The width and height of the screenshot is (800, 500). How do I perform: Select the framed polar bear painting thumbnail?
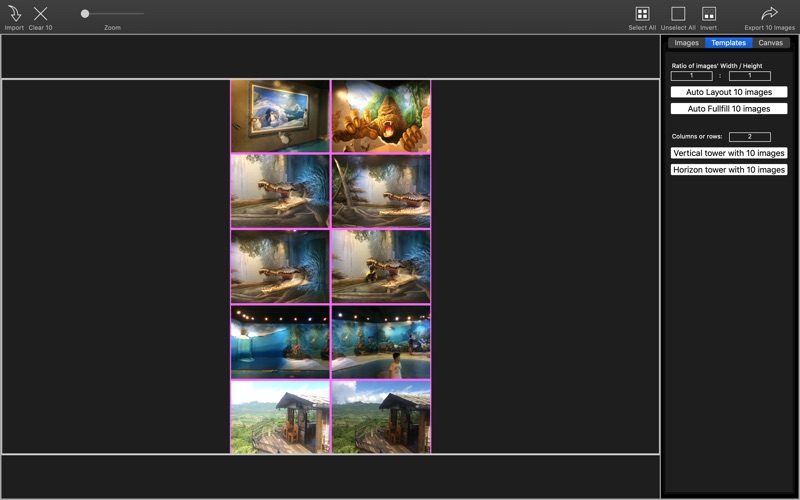(x=280, y=116)
